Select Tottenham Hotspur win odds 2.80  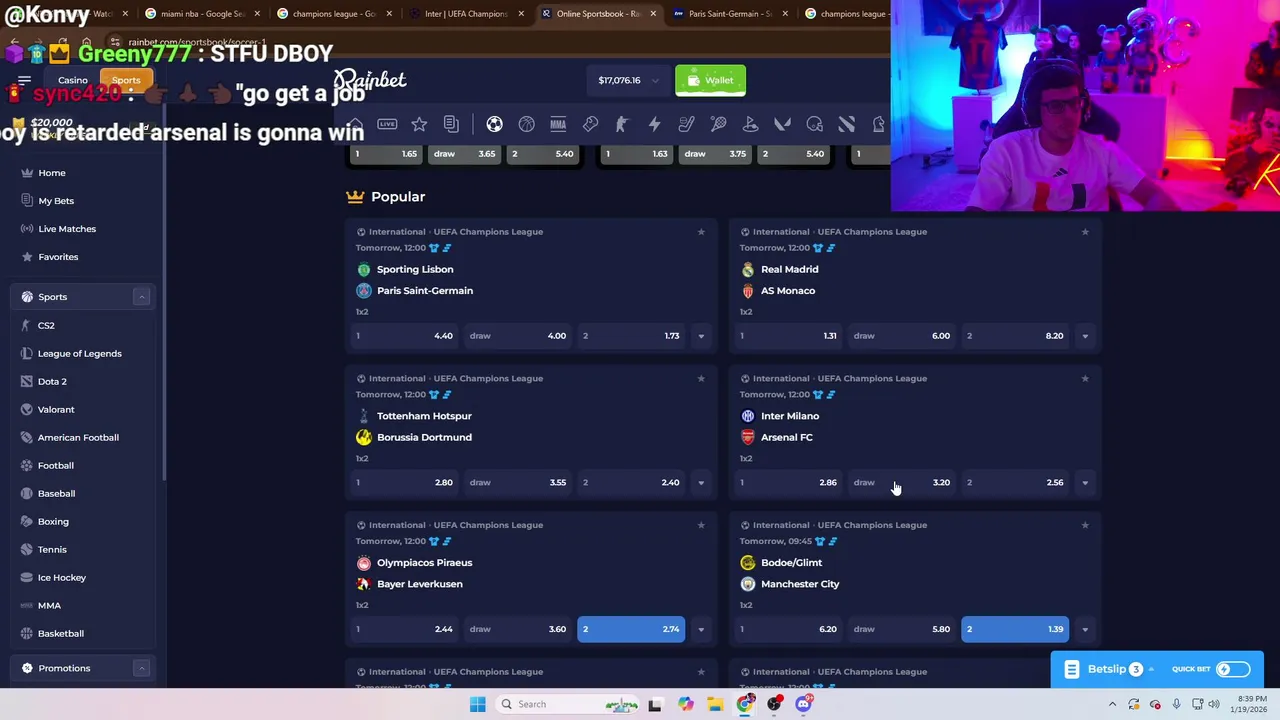point(404,482)
